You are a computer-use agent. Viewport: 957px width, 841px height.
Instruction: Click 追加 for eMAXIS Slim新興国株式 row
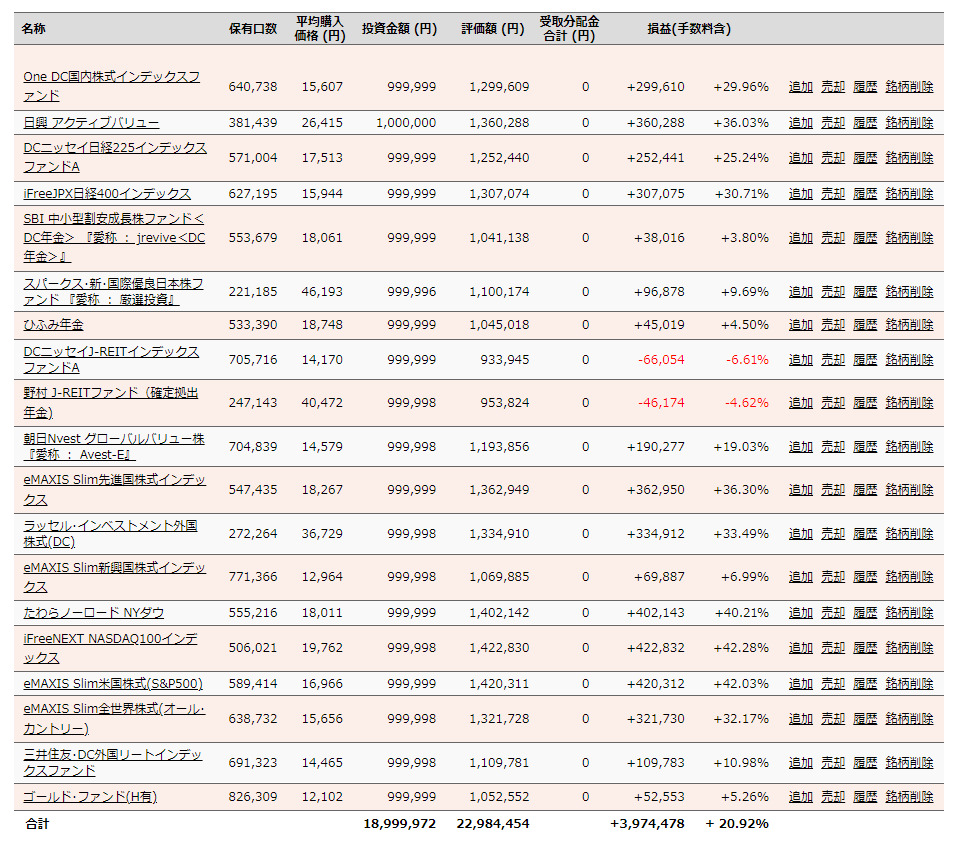pyautogui.click(x=800, y=577)
